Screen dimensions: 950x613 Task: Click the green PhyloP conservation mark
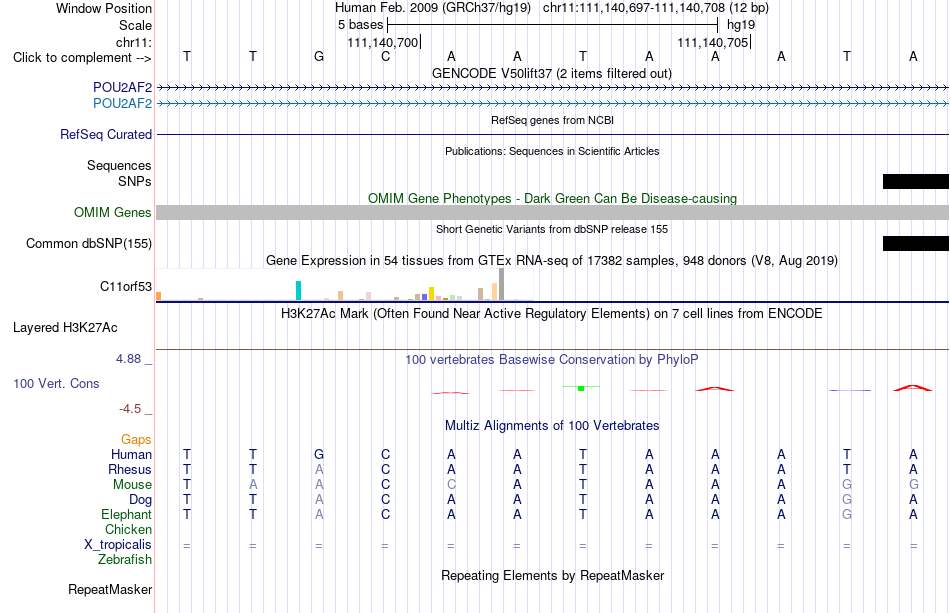581,388
